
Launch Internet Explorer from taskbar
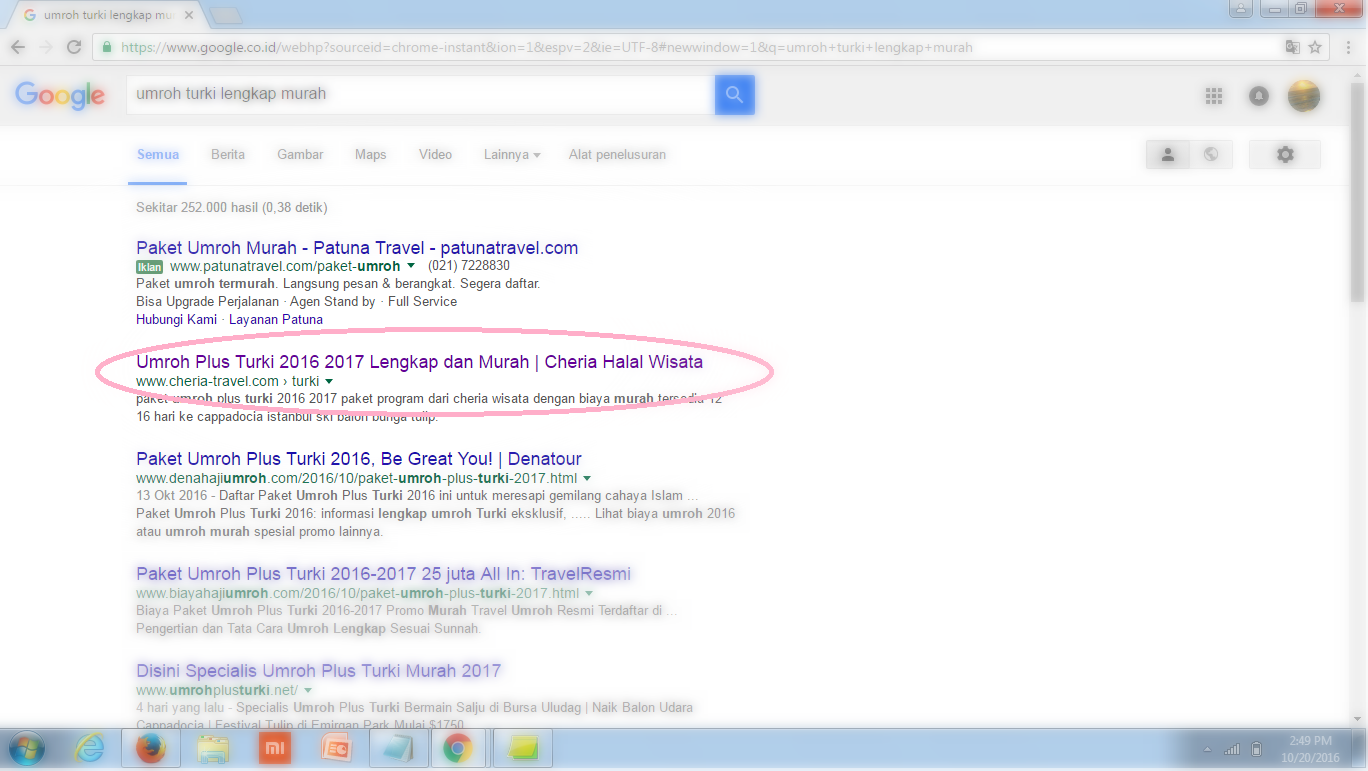89,748
